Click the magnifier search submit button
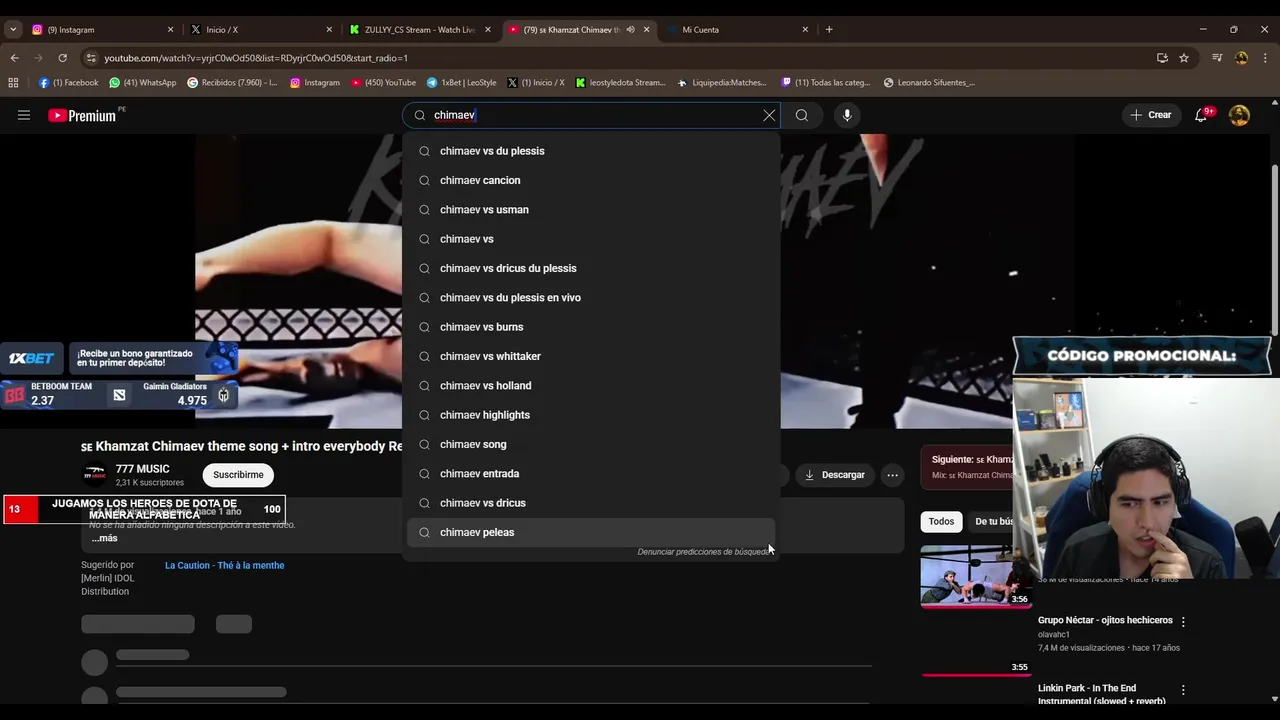The image size is (1280, 720). point(802,115)
